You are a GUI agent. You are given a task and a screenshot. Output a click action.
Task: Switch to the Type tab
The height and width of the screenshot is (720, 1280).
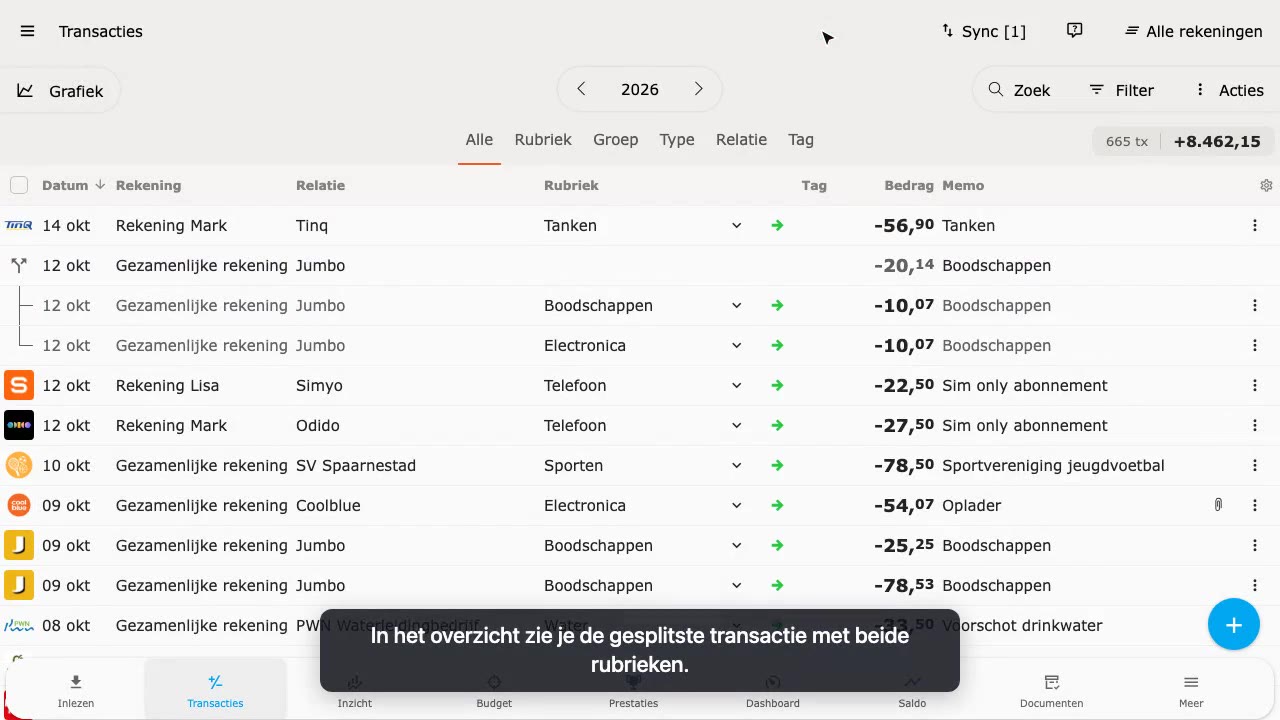677,140
